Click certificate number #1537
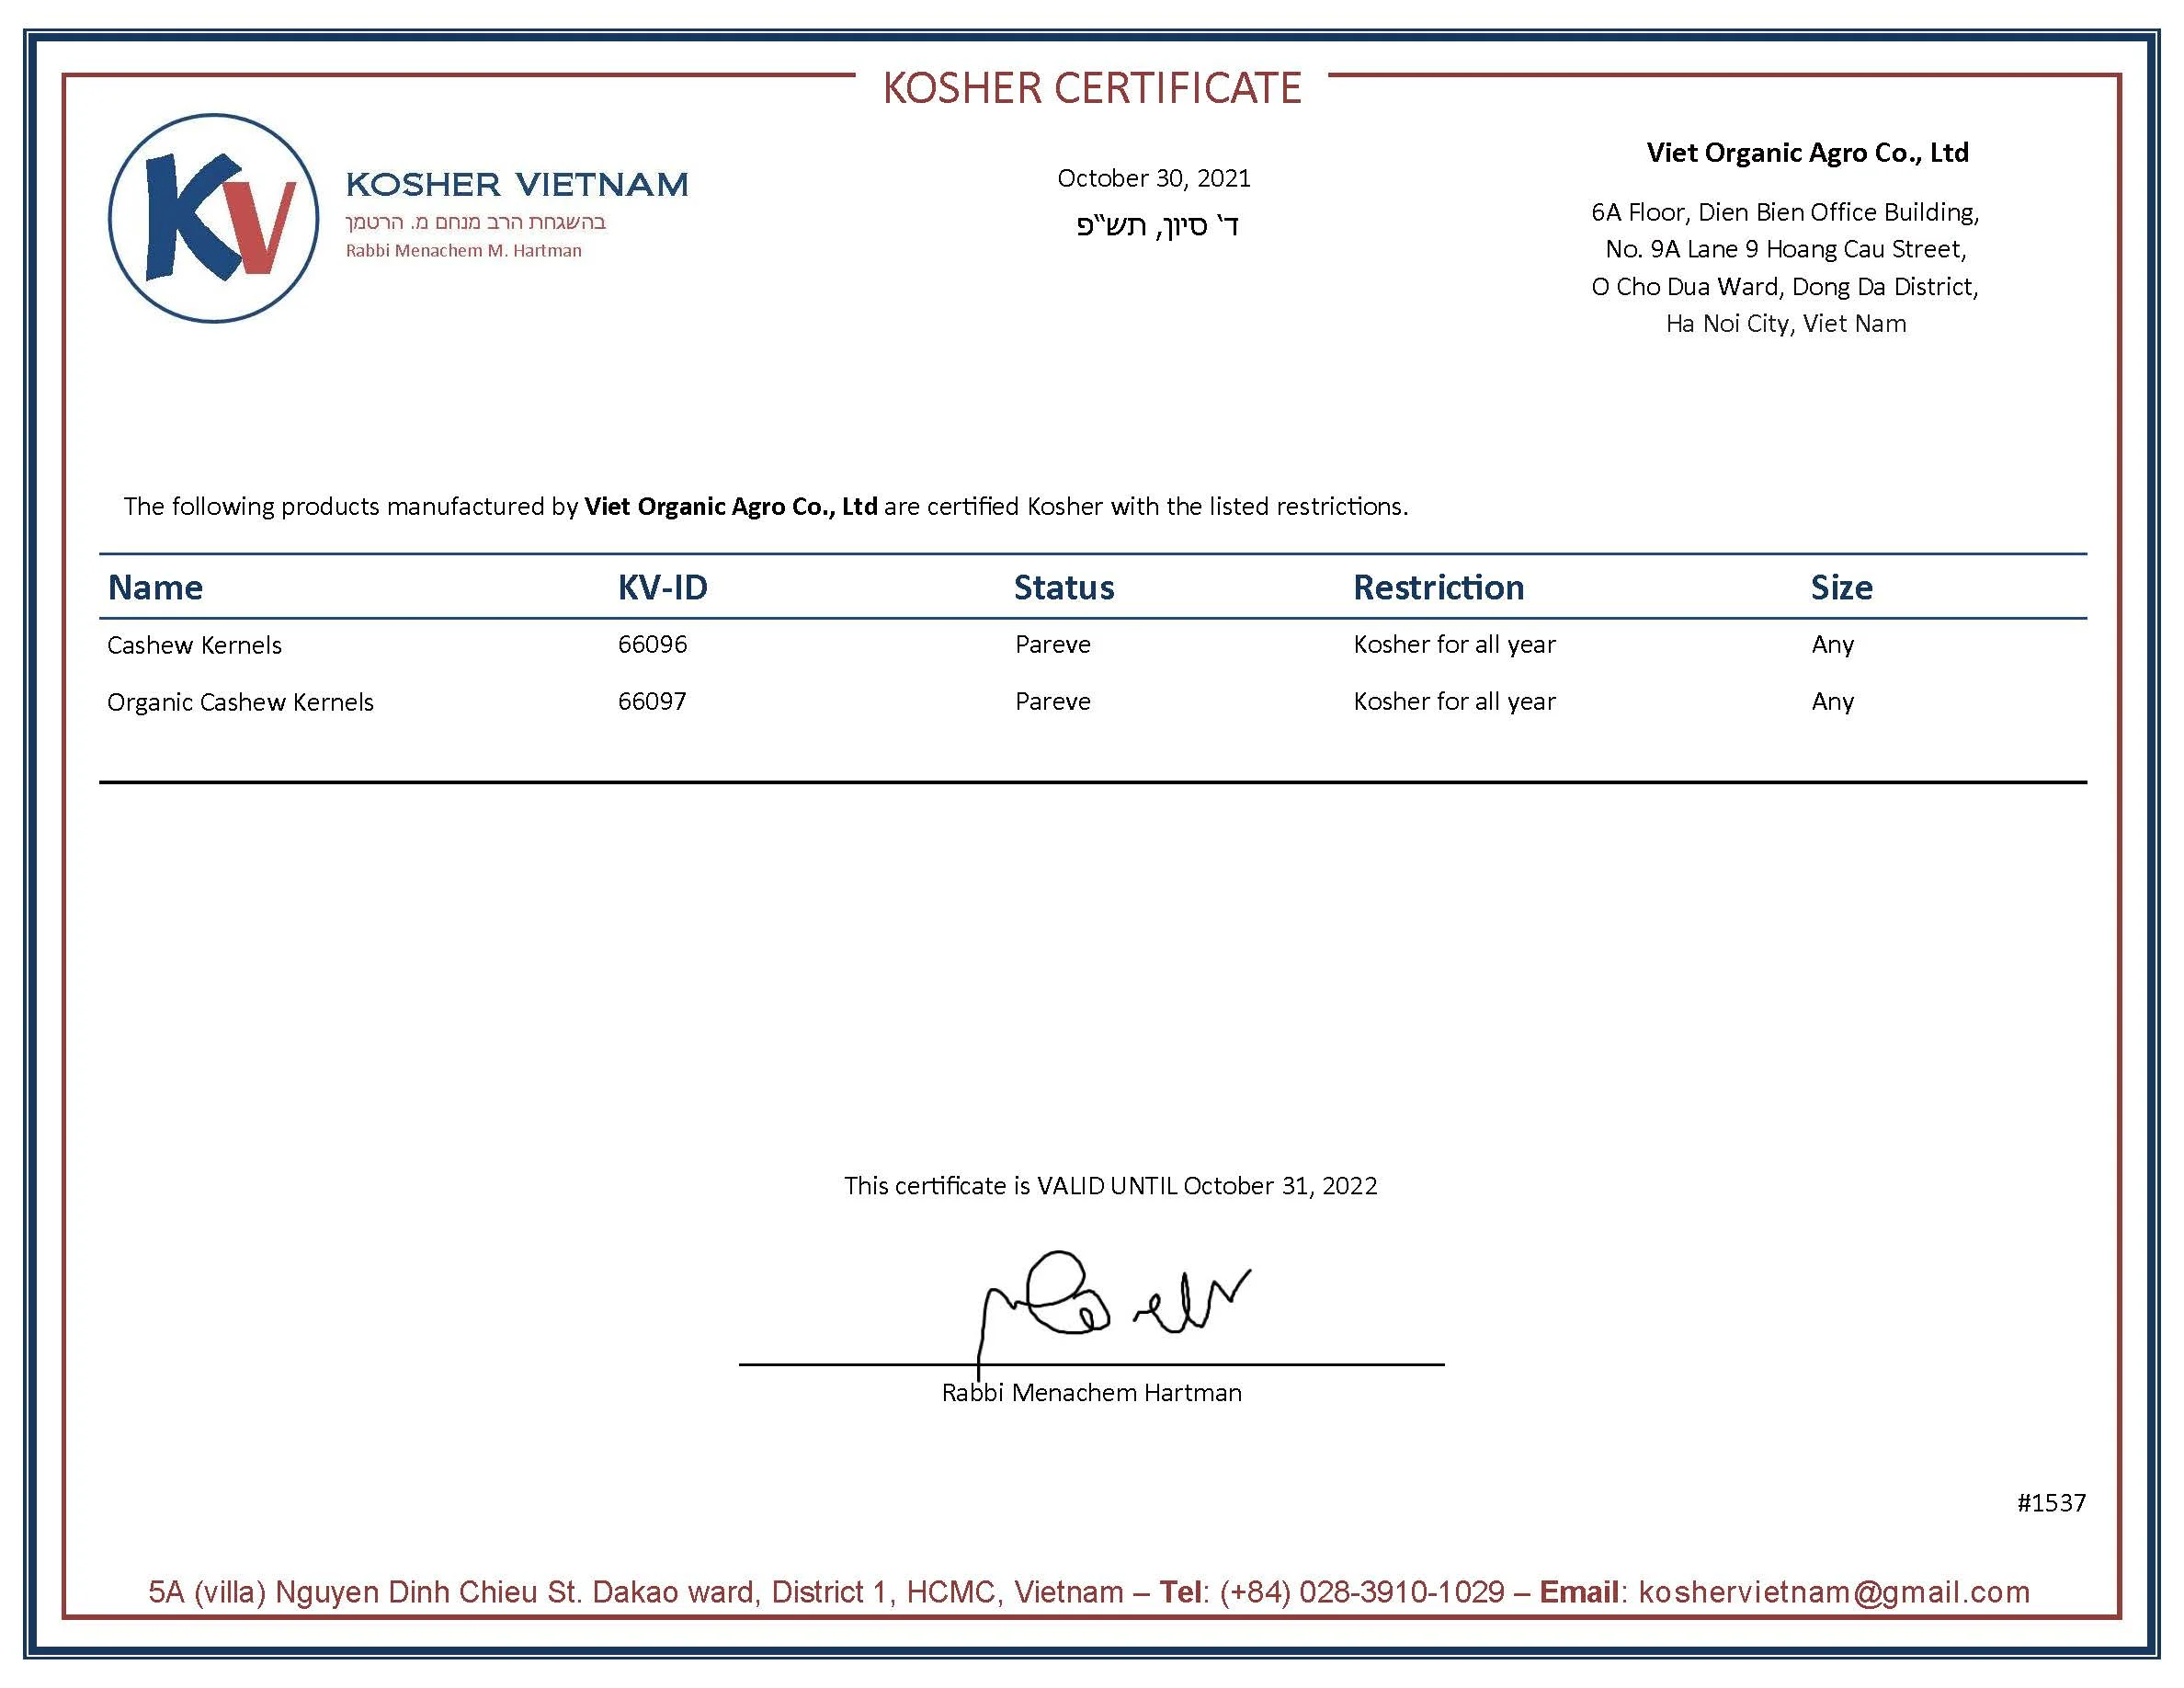2184x1688 pixels. coord(2050,1502)
